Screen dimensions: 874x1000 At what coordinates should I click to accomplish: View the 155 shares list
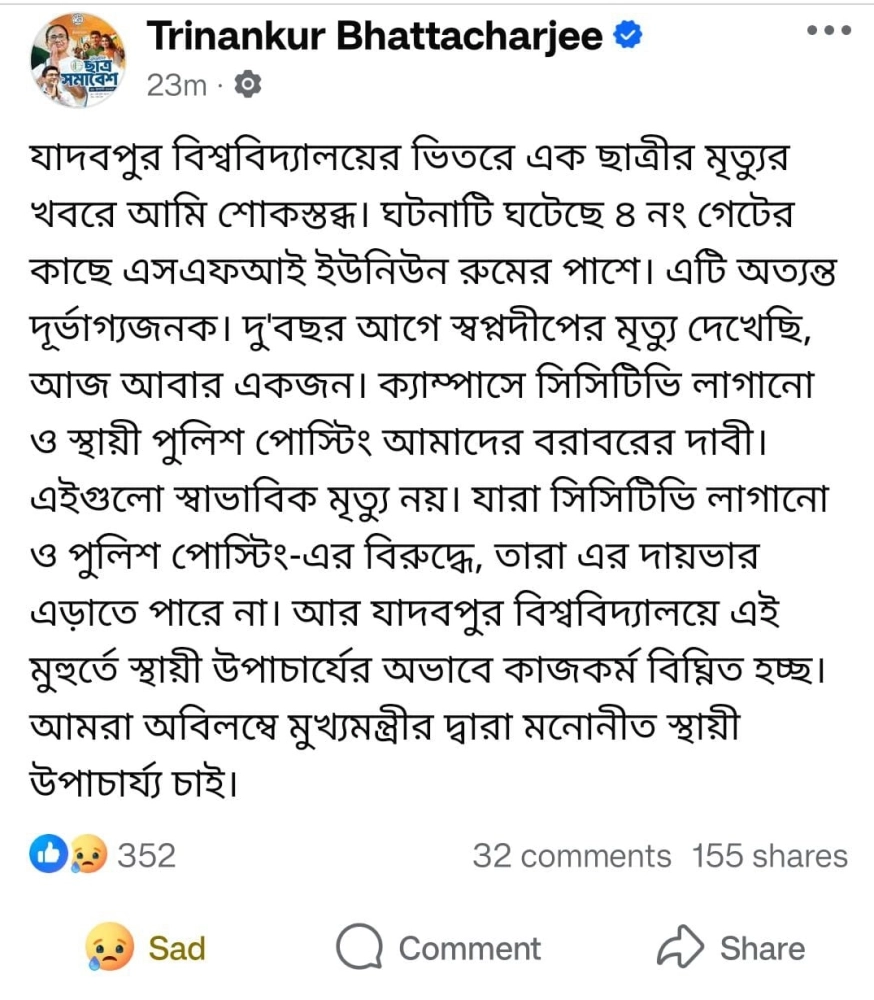click(x=769, y=856)
